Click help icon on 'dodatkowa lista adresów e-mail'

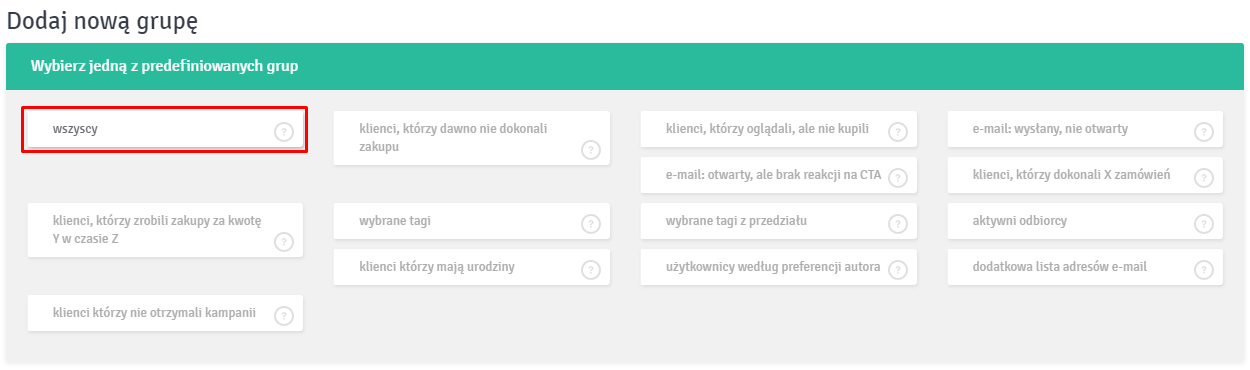[1203, 270]
